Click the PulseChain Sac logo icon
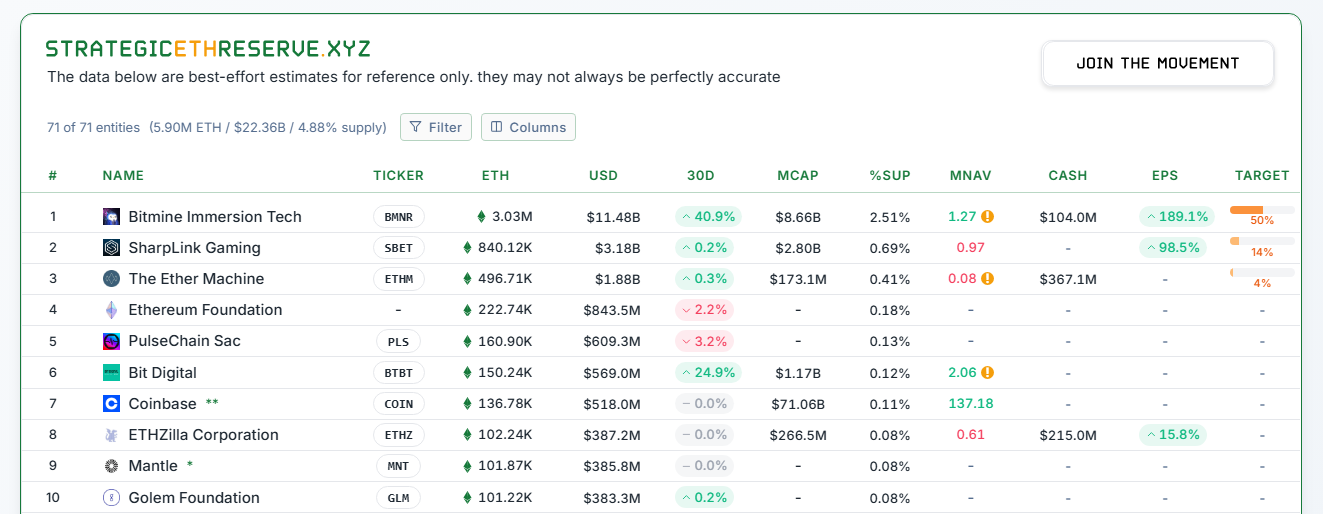 (x=111, y=341)
